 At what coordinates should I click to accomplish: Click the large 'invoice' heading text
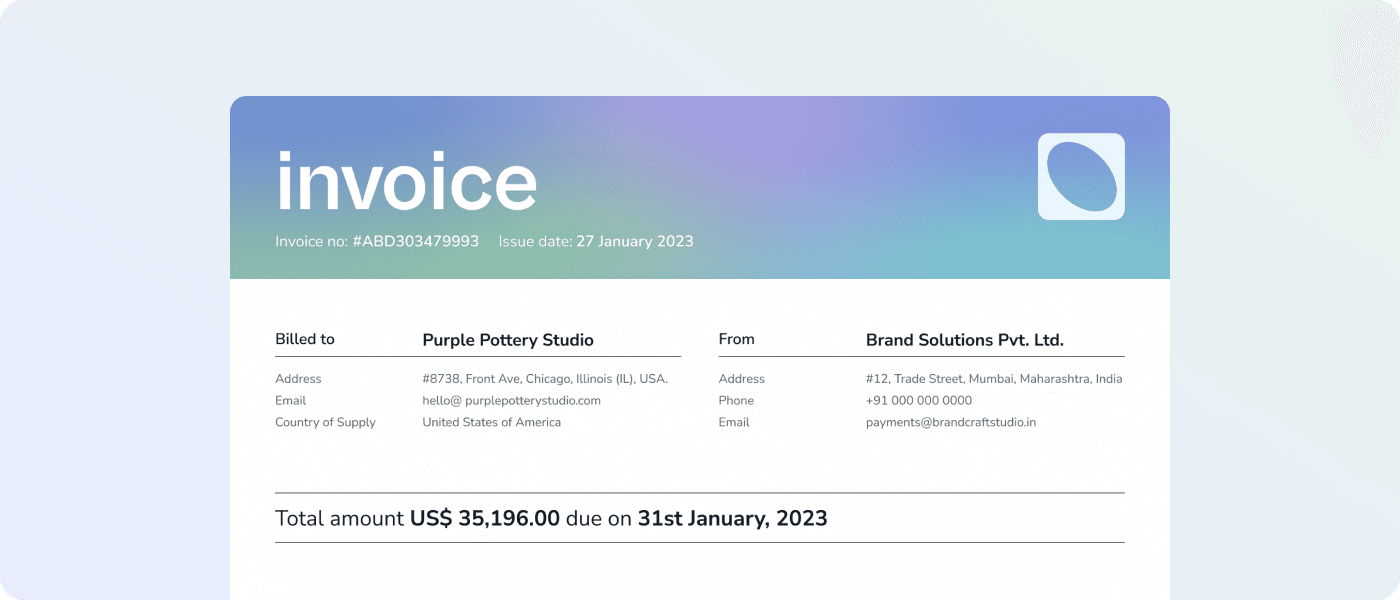coord(406,181)
